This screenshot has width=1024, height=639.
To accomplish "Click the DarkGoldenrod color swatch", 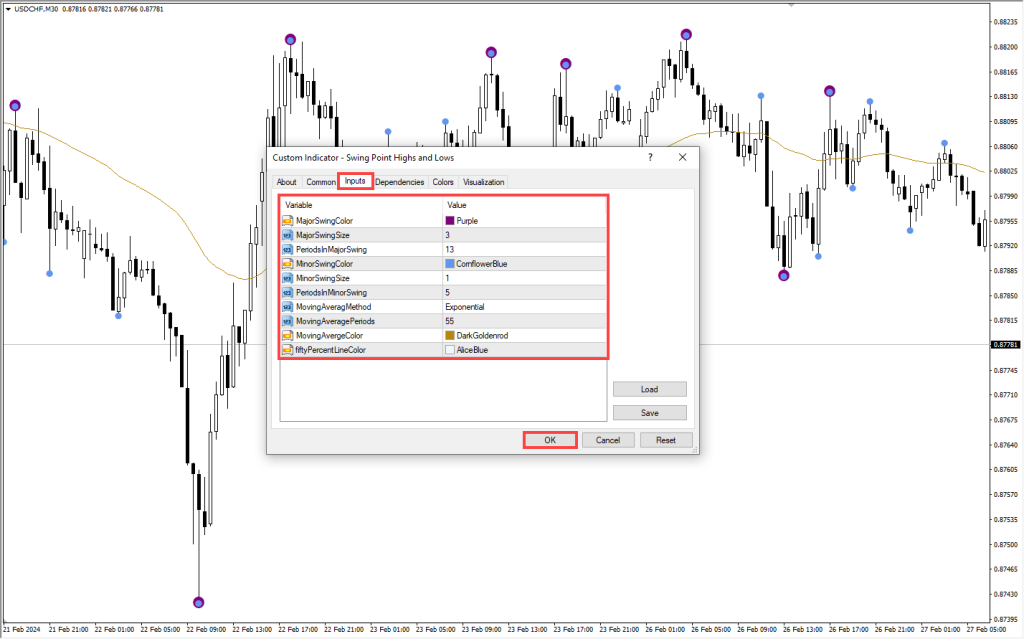I will (450, 336).
